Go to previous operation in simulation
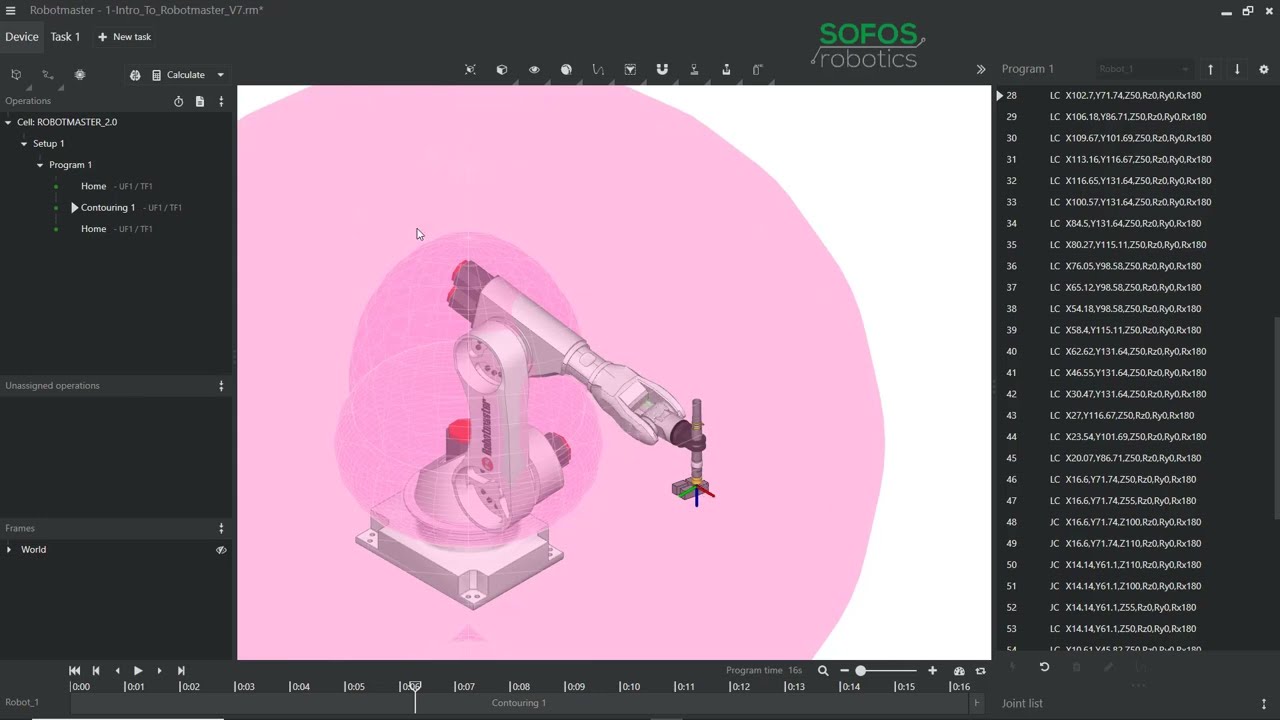This screenshot has height=720, width=1280. 96,671
